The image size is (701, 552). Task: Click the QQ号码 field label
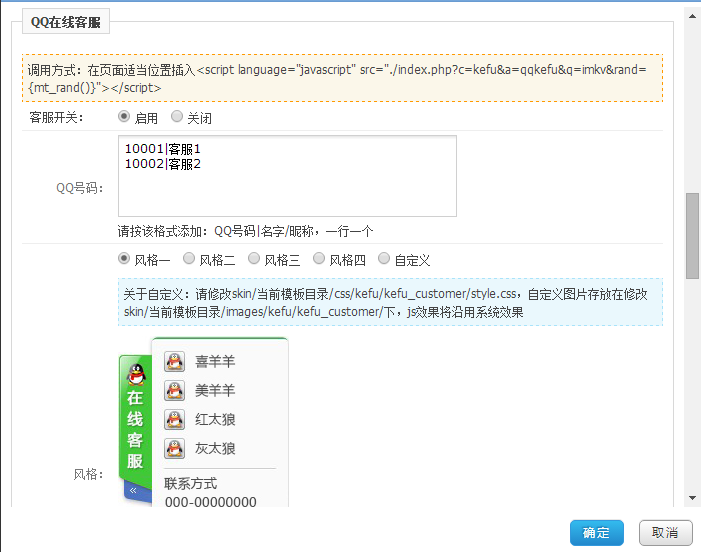[x=80, y=188]
